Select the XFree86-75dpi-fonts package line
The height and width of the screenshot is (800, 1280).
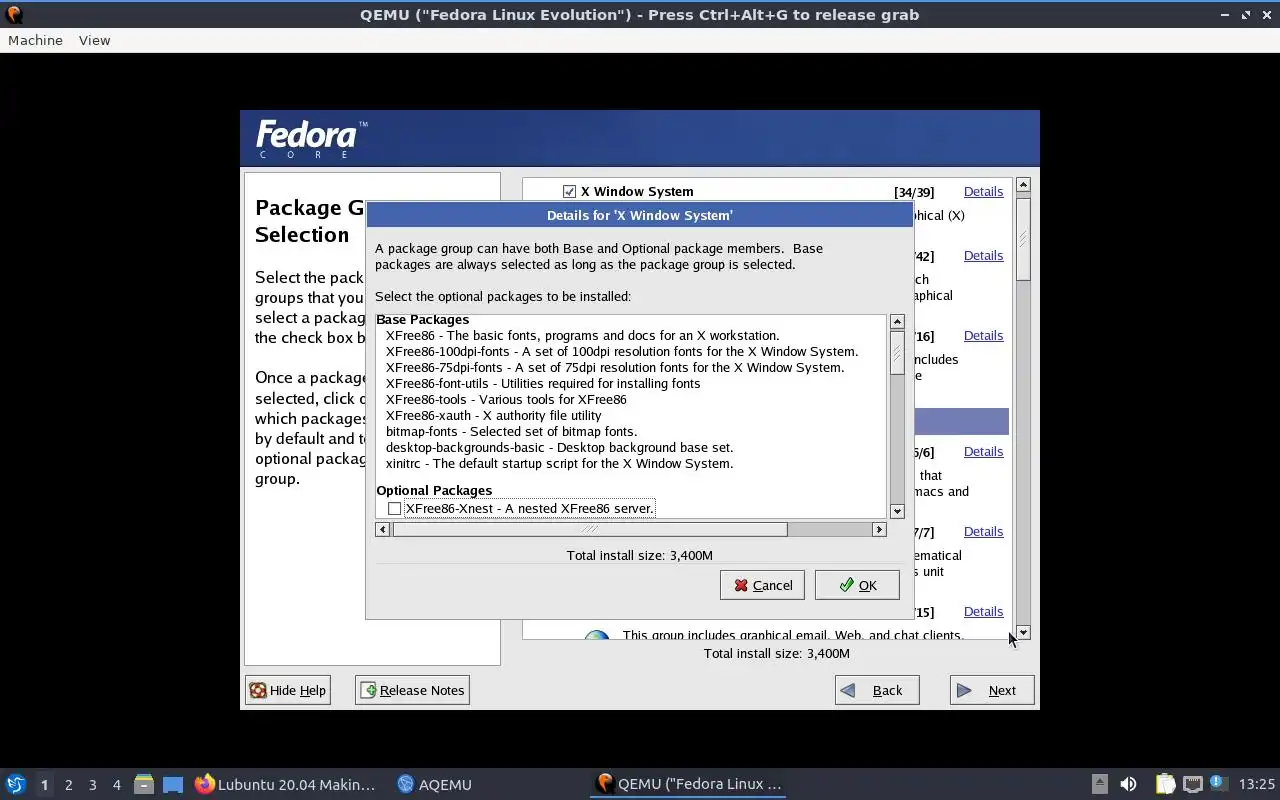pos(615,367)
